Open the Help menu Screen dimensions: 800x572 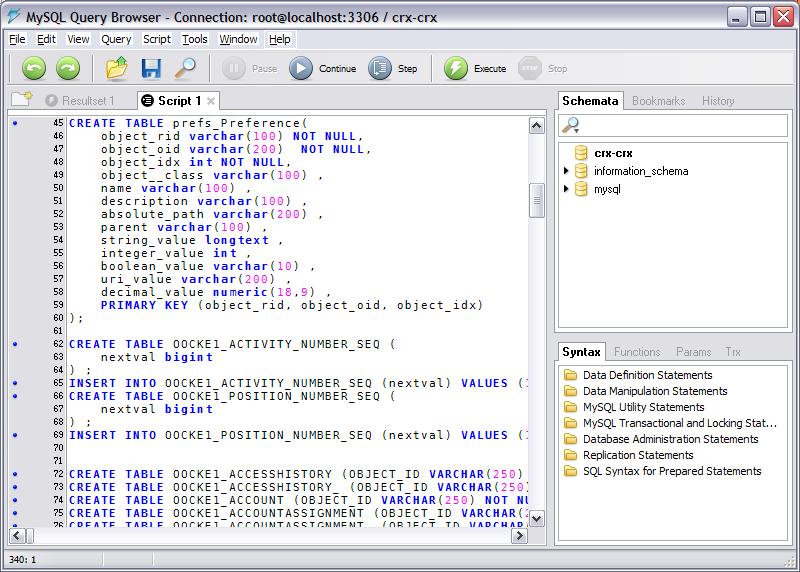tap(280, 39)
